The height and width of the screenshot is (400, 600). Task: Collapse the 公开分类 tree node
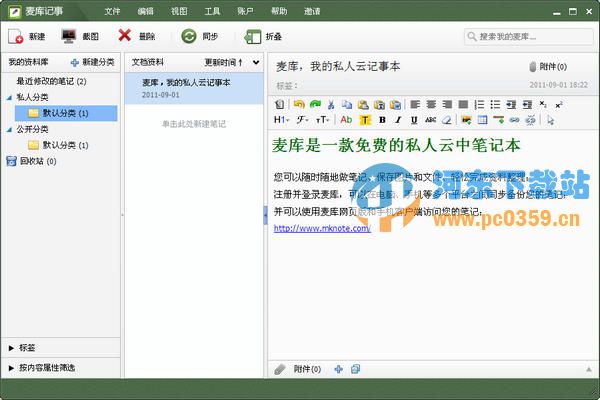(10, 129)
